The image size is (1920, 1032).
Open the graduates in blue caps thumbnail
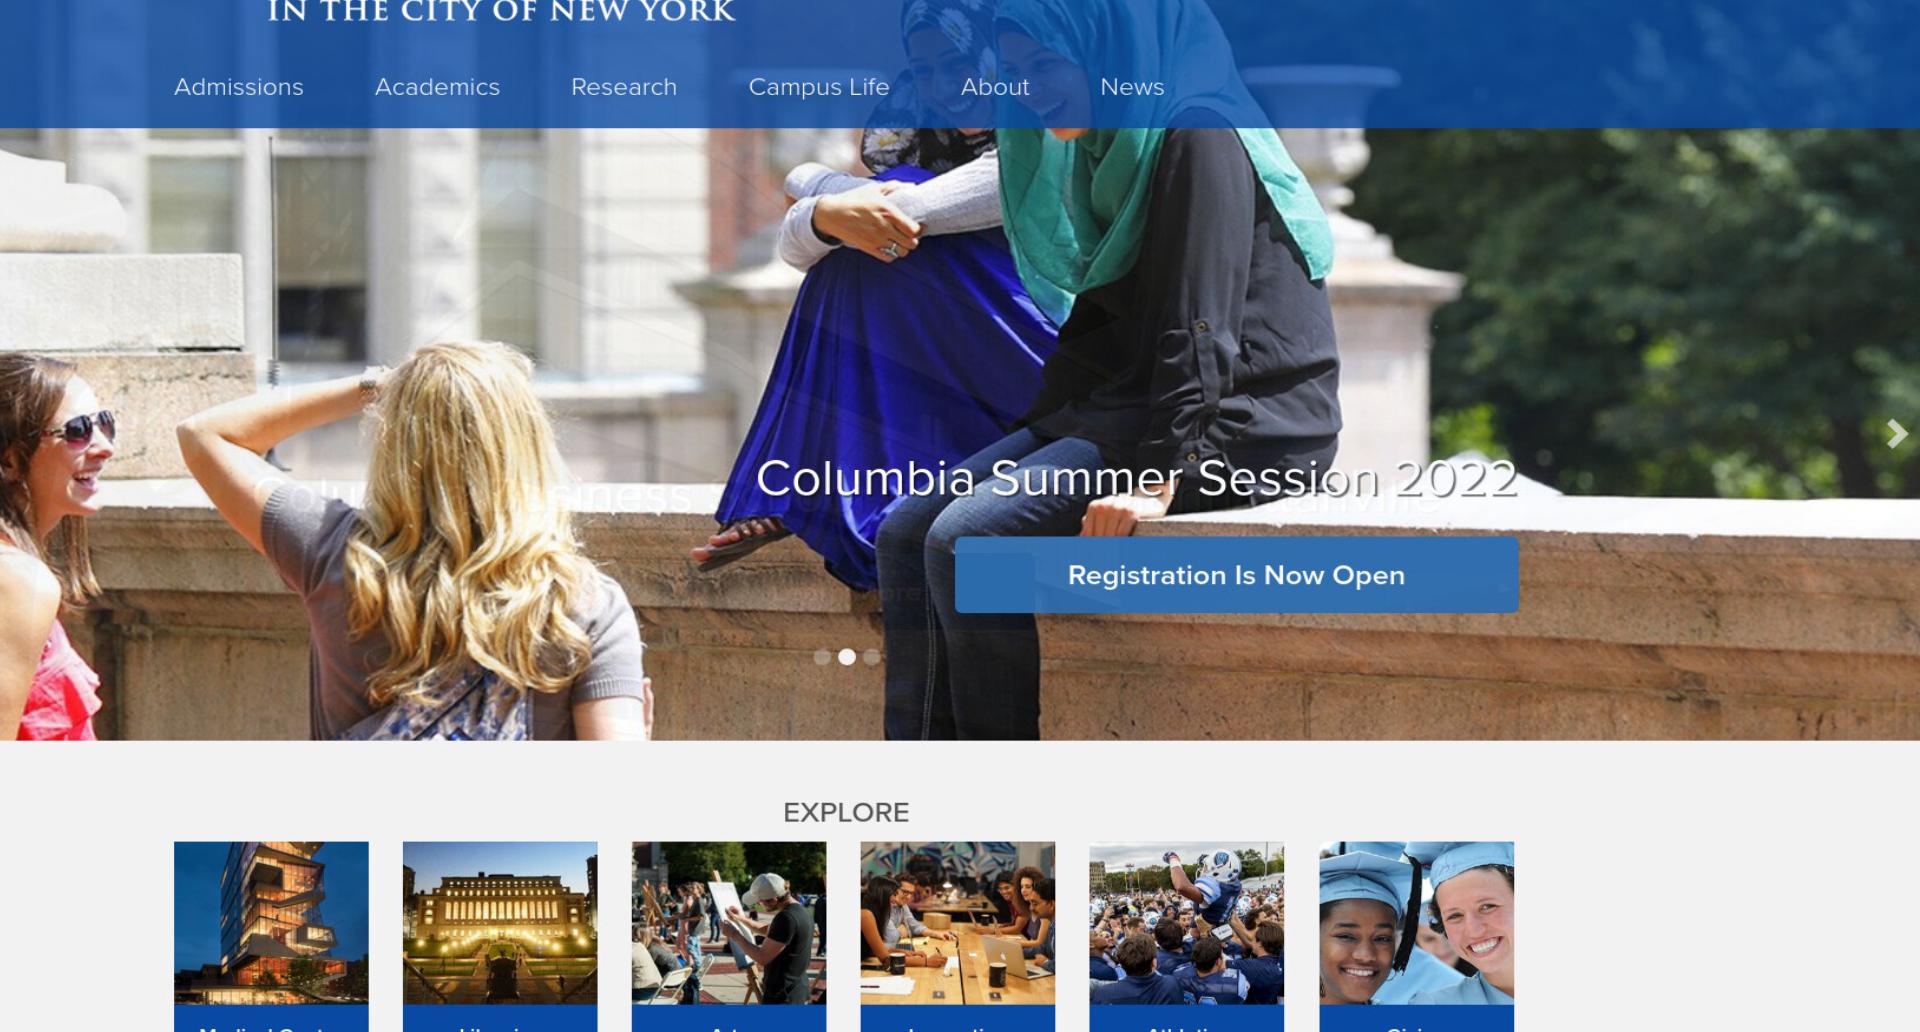coord(1416,923)
